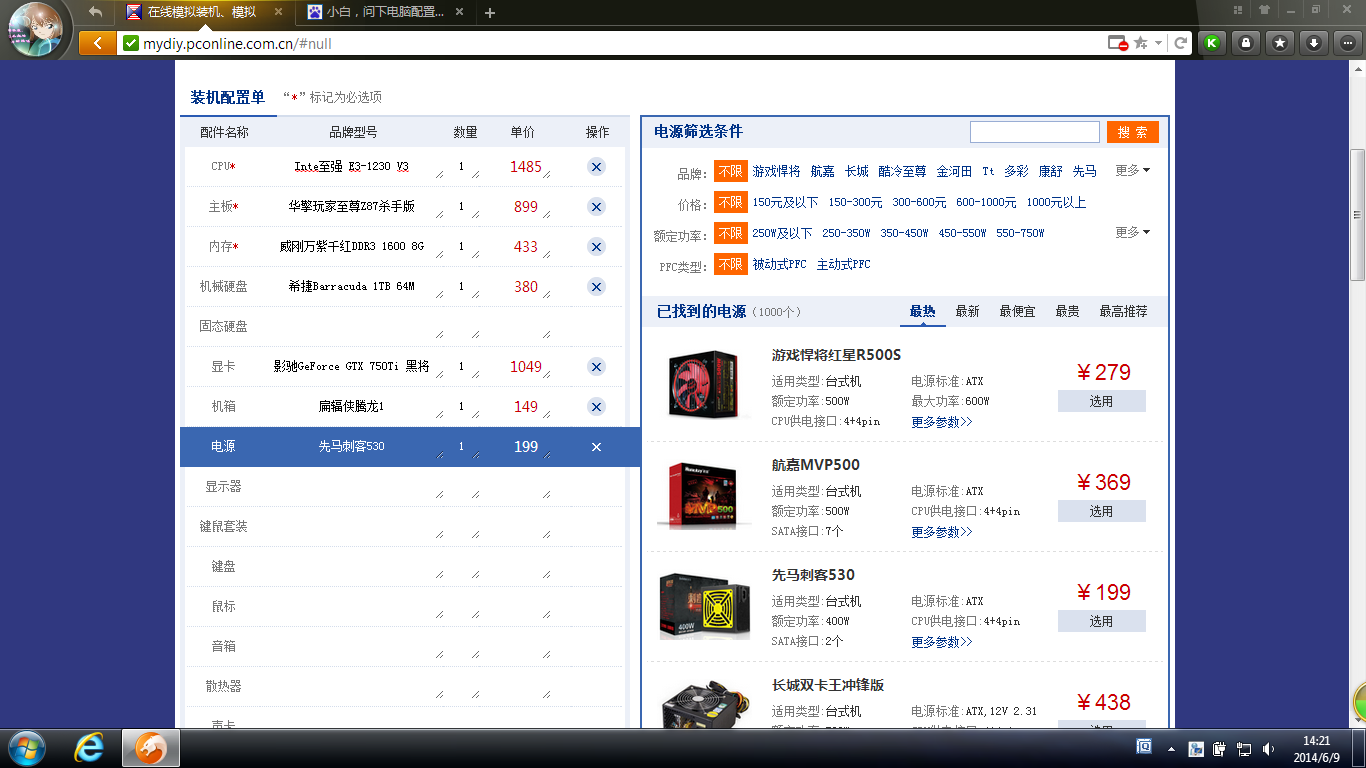Open favorites dropdown arrow in address bar
The width and height of the screenshot is (1366, 768).
point(1159,43)
